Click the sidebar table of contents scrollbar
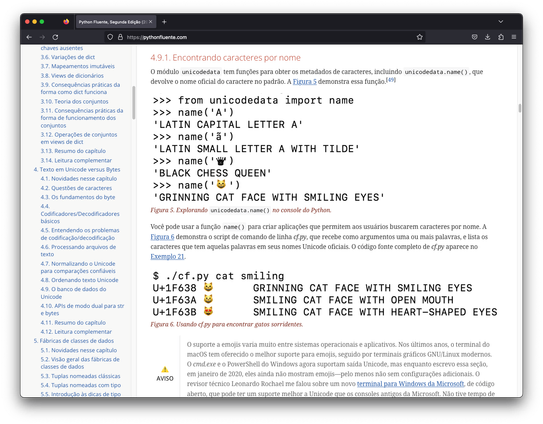Viewport: 543px width, 424px height. (134, 103)
